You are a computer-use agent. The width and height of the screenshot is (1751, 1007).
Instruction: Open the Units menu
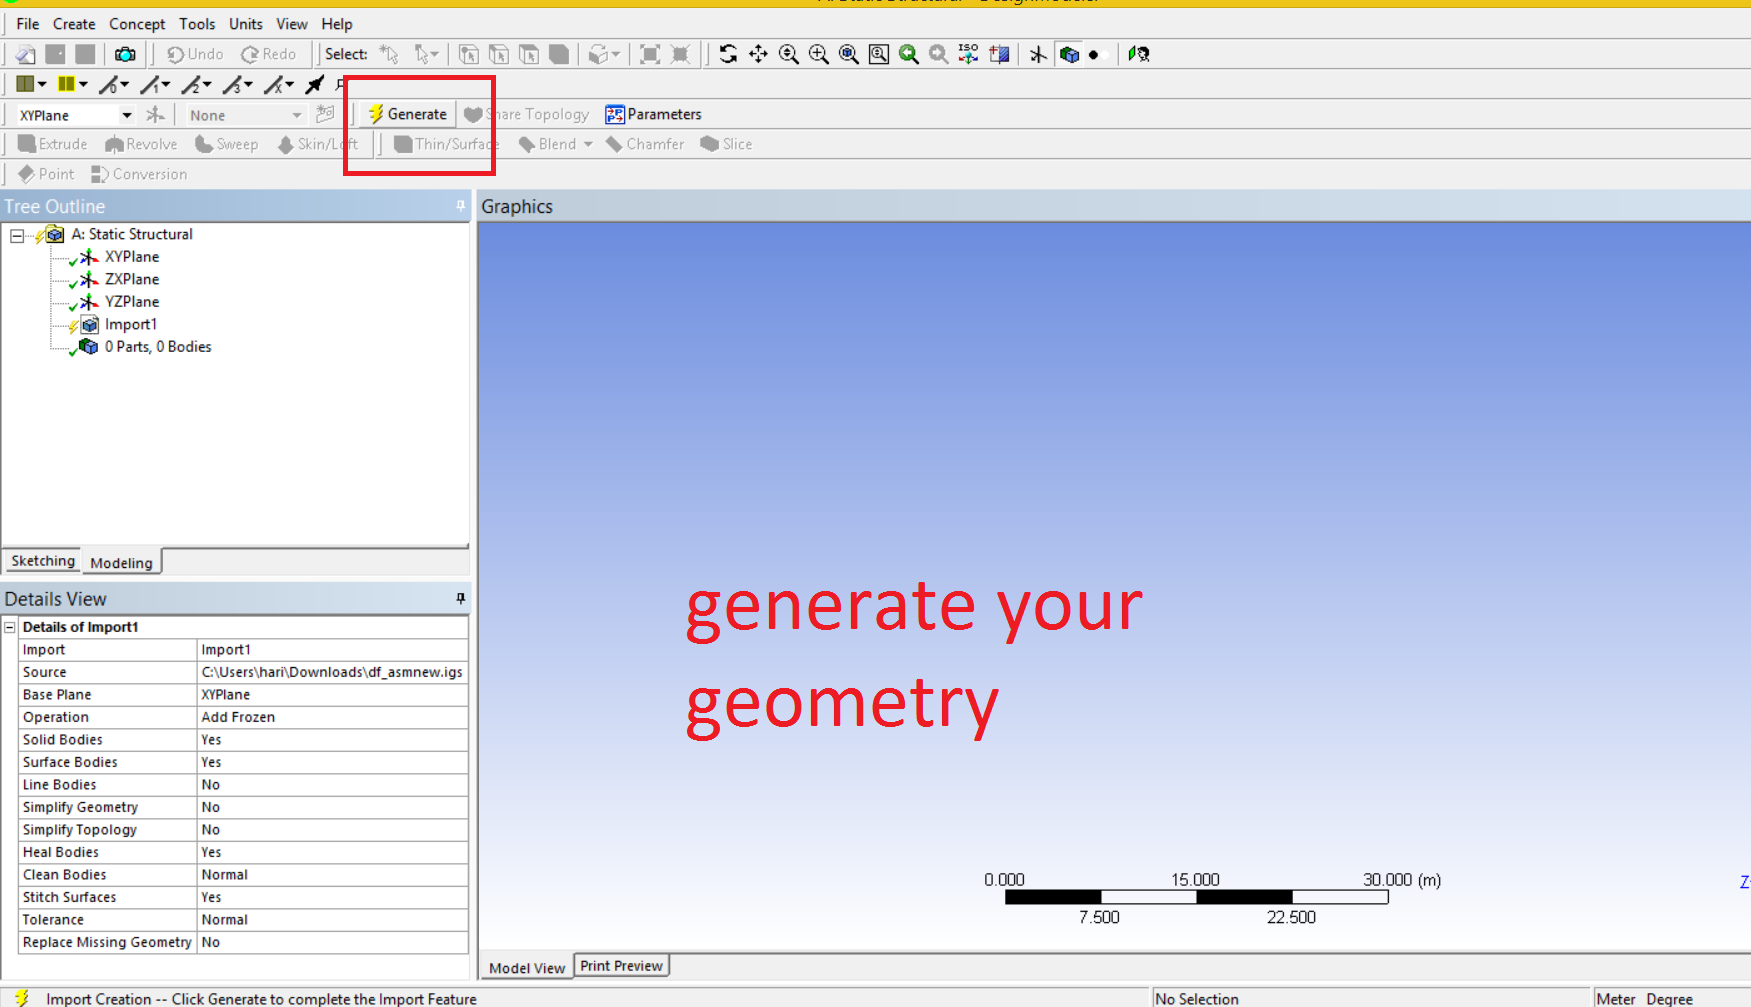tap(246, 24)
